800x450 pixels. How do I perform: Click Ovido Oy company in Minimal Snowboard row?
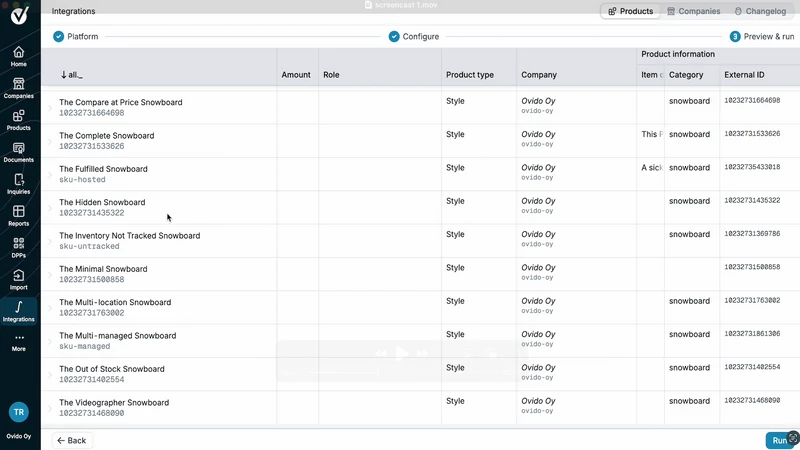(538, 268)
